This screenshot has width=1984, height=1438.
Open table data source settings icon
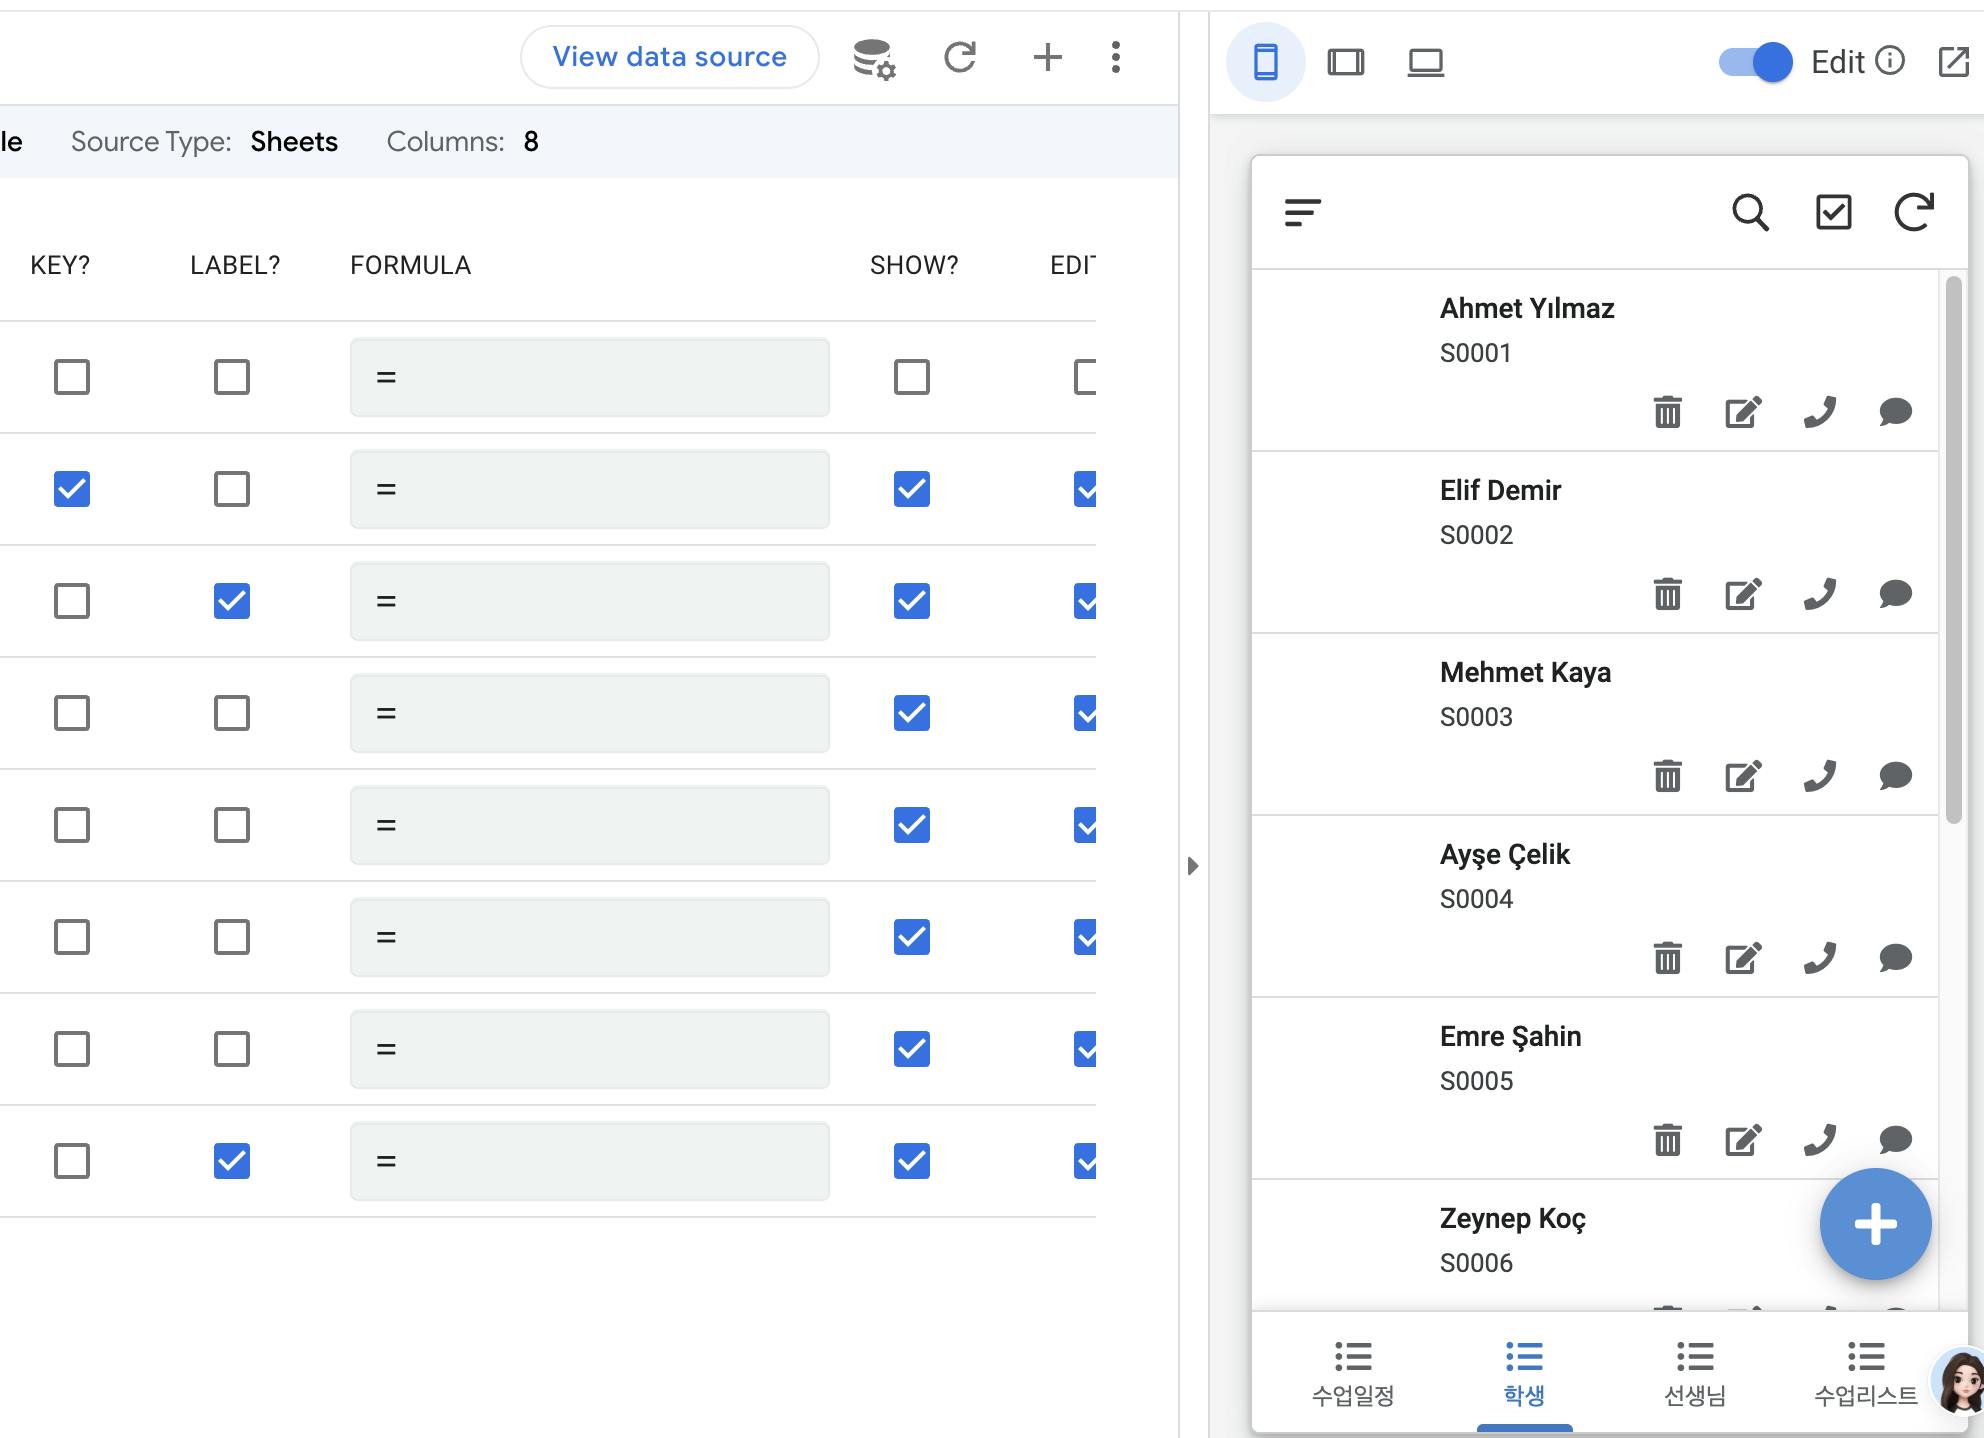tap(873, 58)
